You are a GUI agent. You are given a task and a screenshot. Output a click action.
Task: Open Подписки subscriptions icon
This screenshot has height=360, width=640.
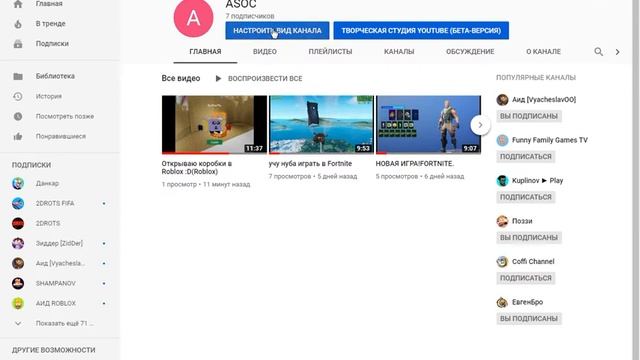pyautogui.click(x=18, y=44)
